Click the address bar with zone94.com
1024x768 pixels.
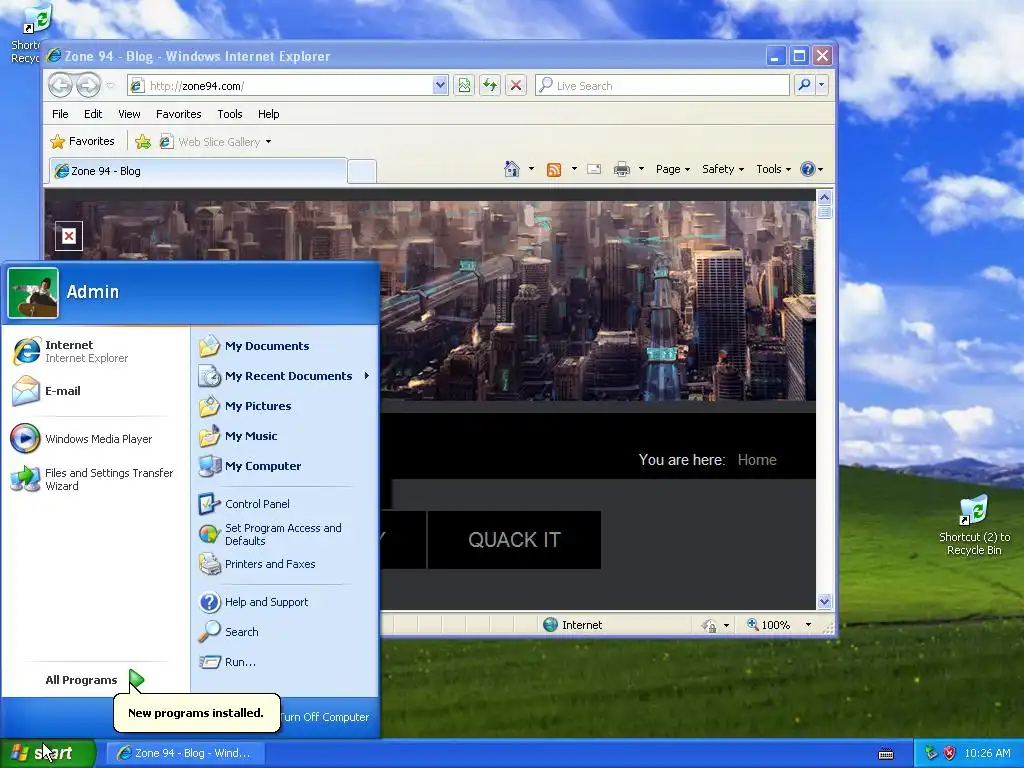281,86
